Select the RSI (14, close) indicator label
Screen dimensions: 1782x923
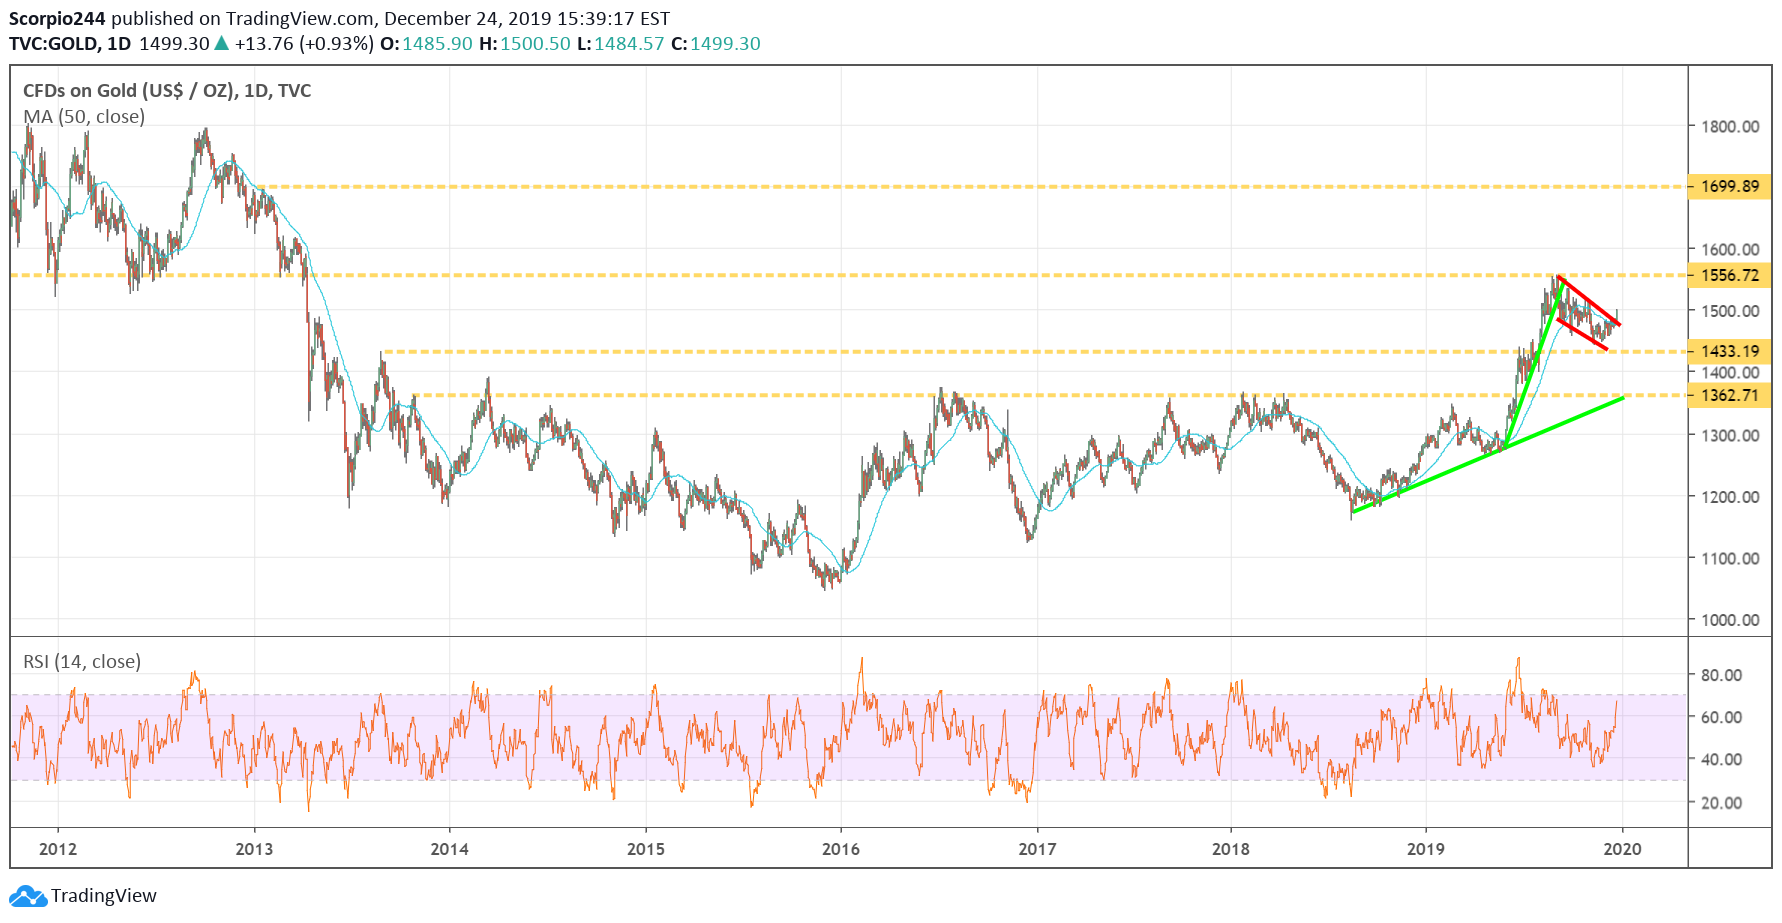(82, 662)
